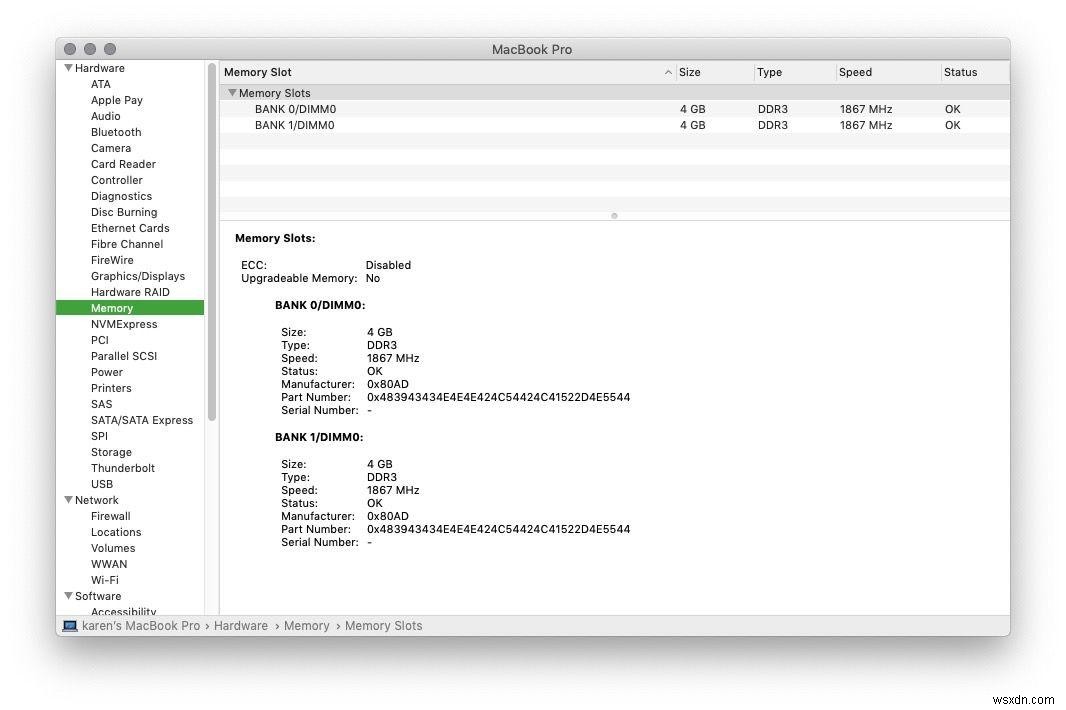
Task: Click Memory Slots group row
Action: 615,93
